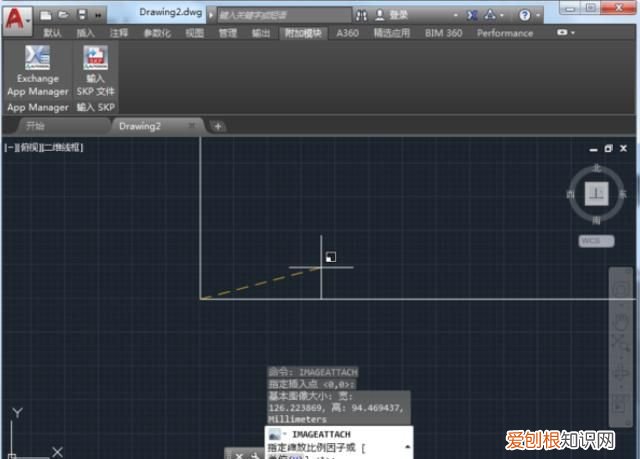Open the AutoCAD application menu (red A)

pos(17,19)
